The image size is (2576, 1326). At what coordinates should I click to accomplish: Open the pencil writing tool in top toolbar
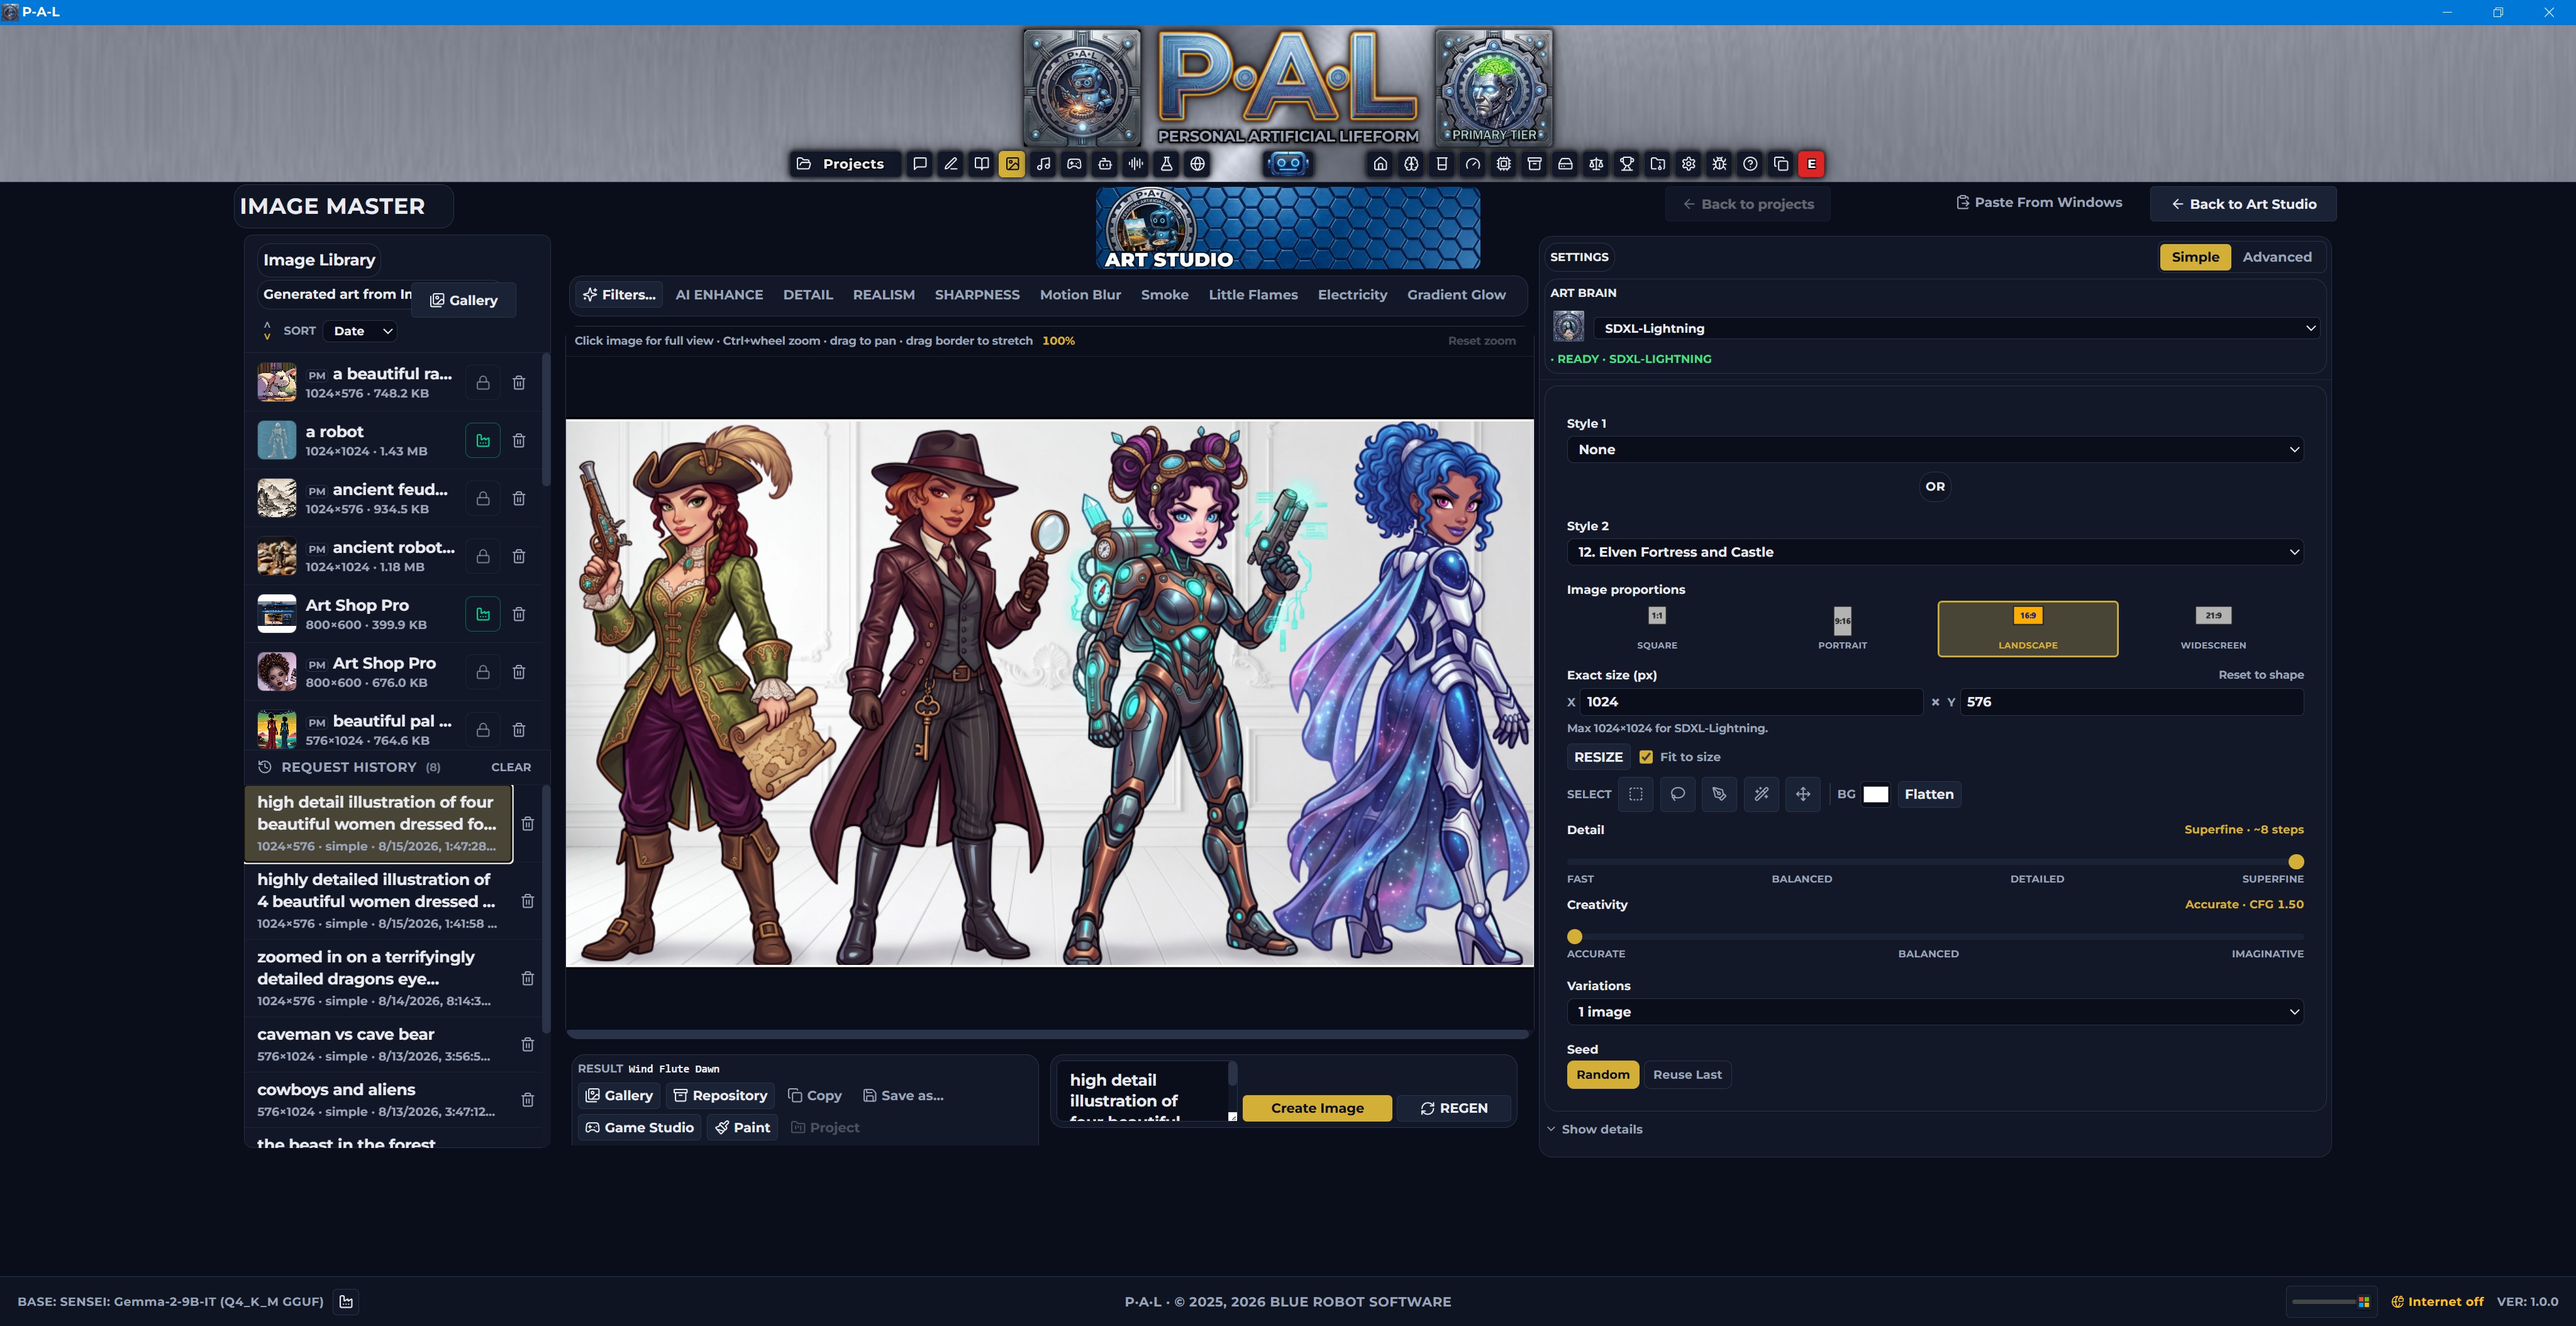point(951,164)
